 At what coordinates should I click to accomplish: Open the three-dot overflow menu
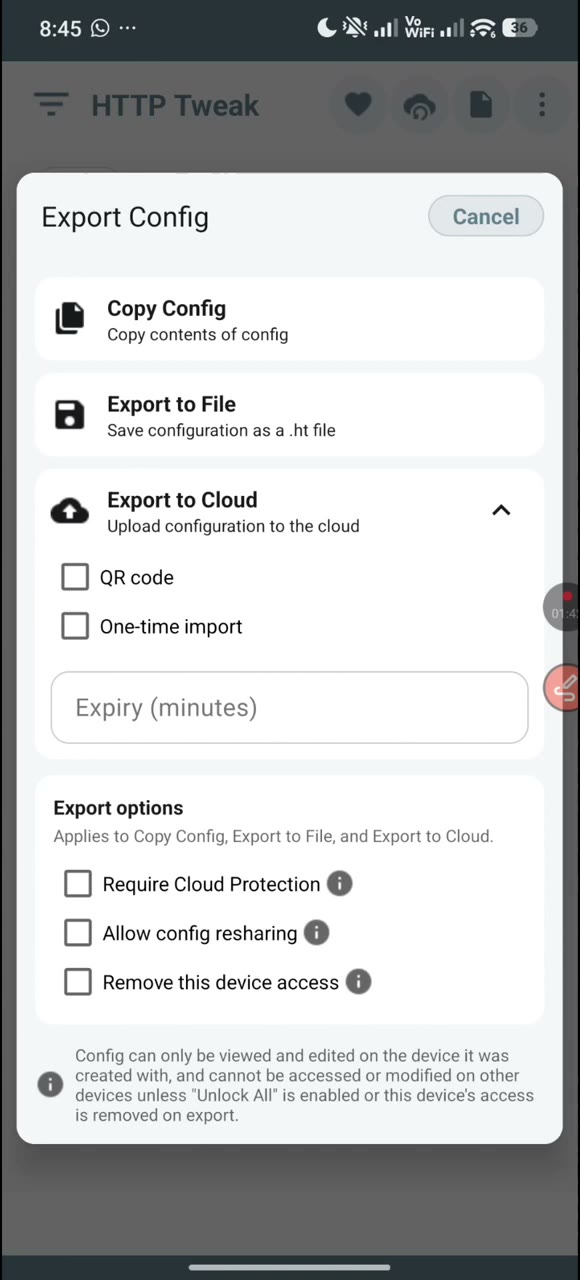(542, 105)
